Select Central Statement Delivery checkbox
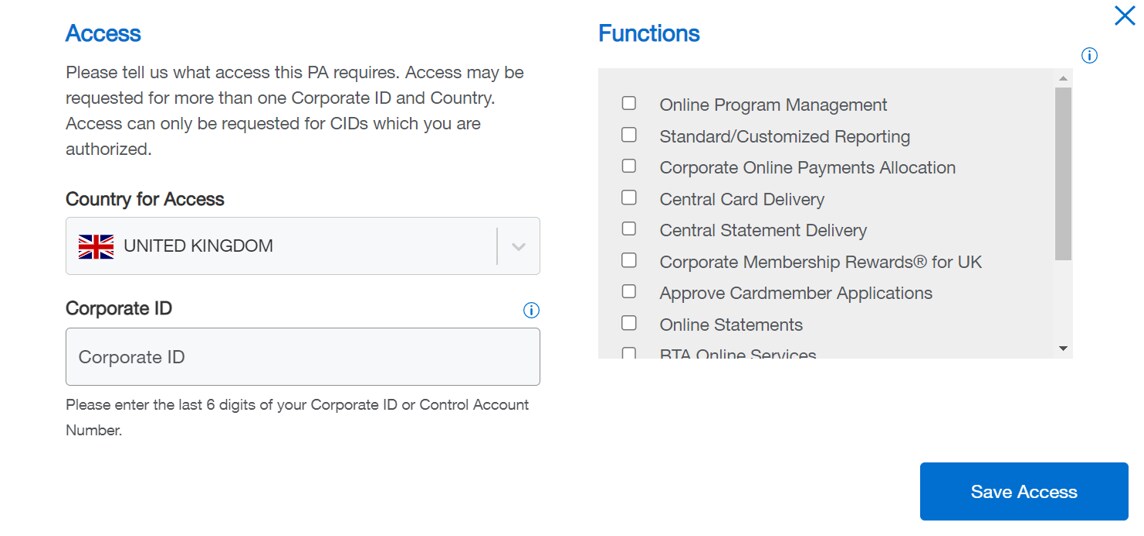 (629, 228)
